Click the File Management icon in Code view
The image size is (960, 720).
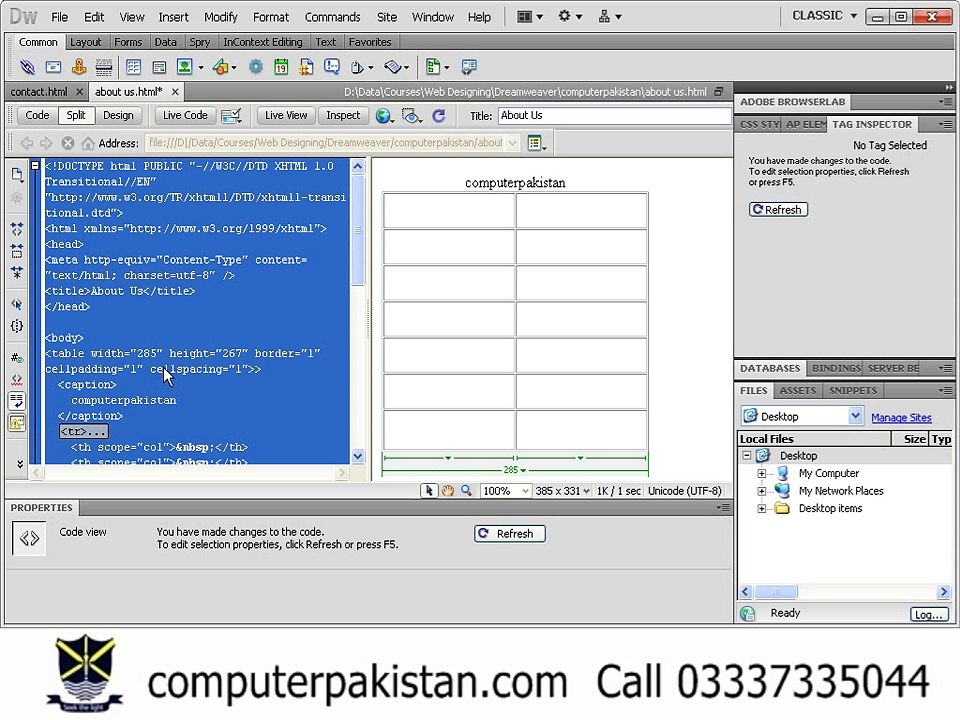tap(17, 175)
